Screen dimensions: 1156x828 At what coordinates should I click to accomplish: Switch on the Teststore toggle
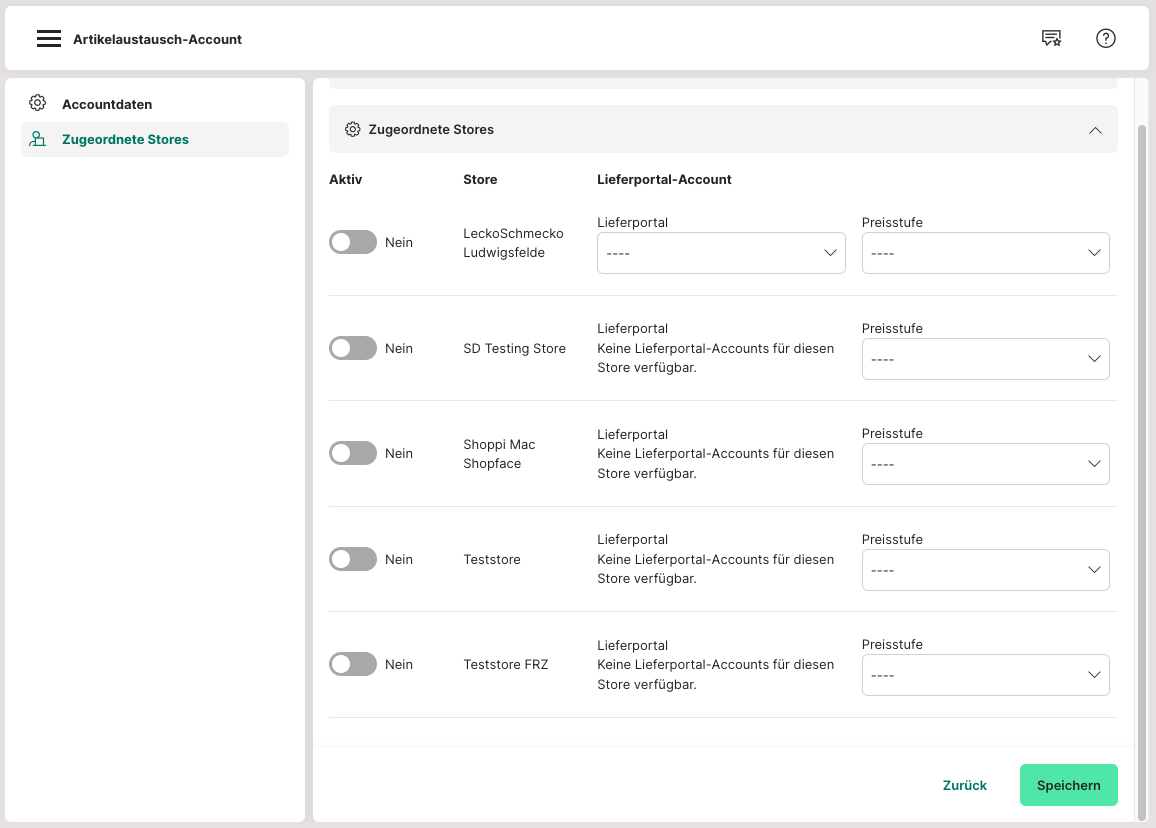coord(352,559)
